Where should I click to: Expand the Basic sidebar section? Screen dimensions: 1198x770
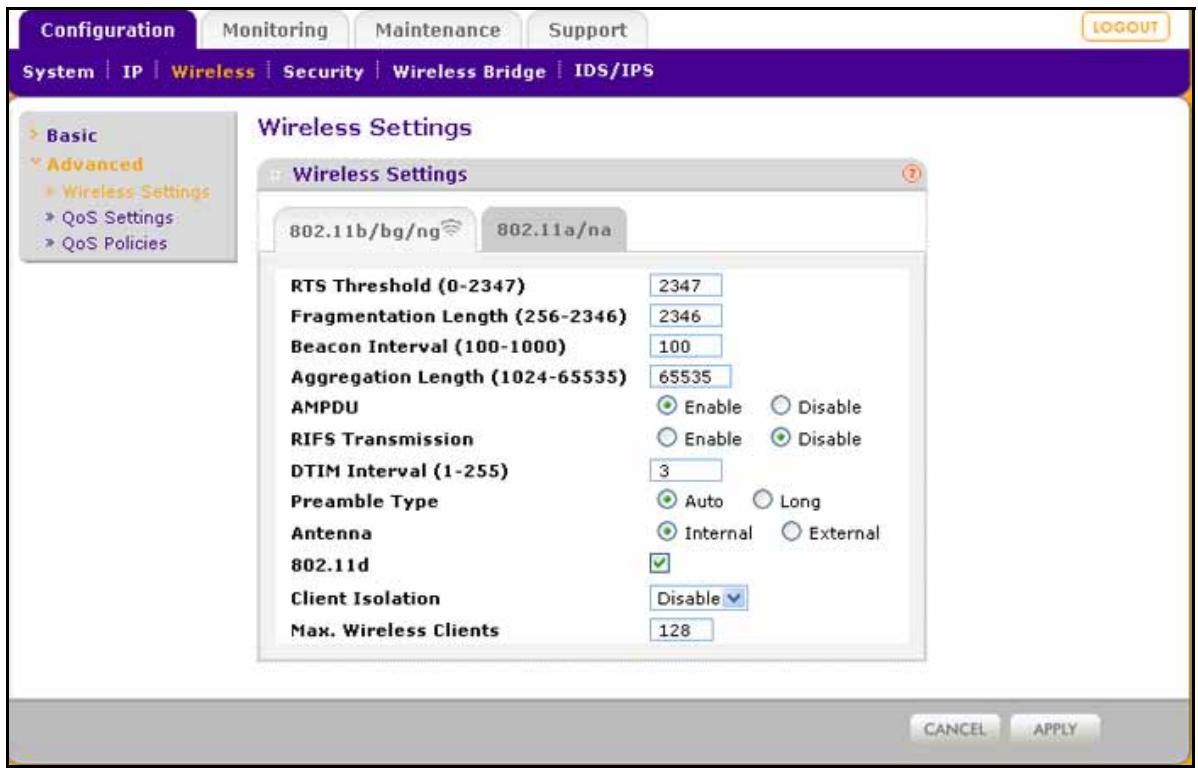click(x=72, y=136)
